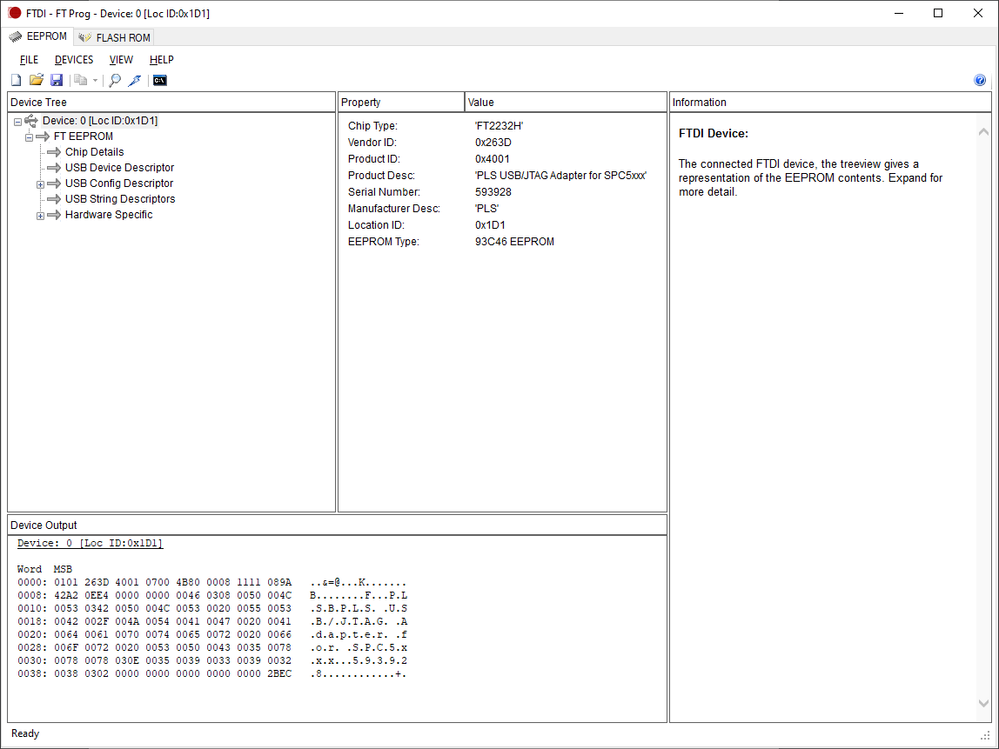Open the FILE menu
999x749 pixels.
pyautogui.click(x=29, y=60)
